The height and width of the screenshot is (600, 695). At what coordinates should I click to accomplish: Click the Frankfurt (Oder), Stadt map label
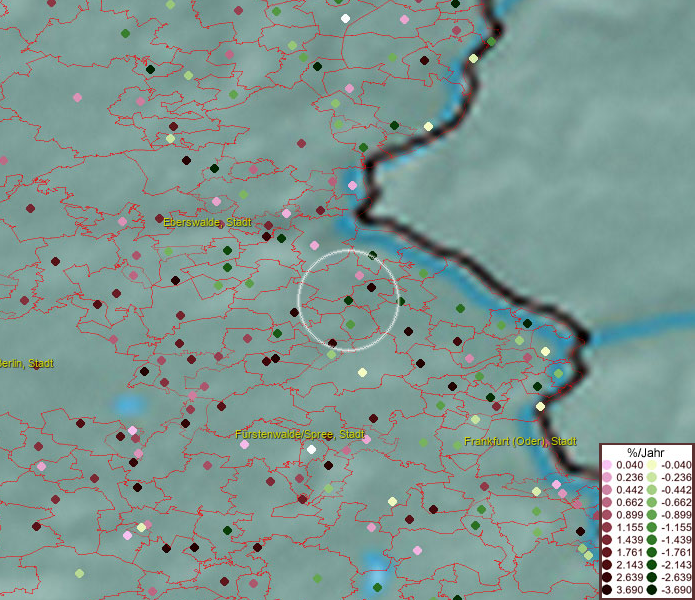[x=520, y=441]
